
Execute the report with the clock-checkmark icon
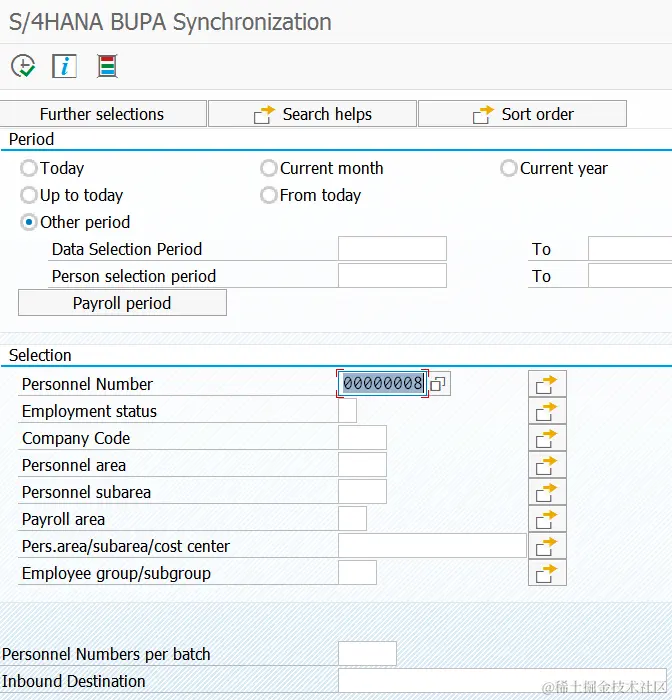23,66
